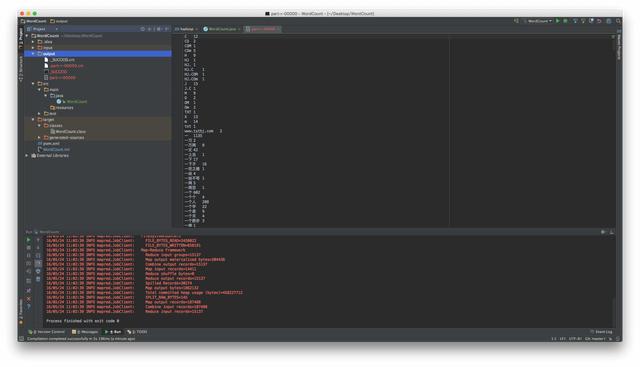Select pom.xml in project tree
This screenshot has height=367, width=640.
click(x=49, y=144)
